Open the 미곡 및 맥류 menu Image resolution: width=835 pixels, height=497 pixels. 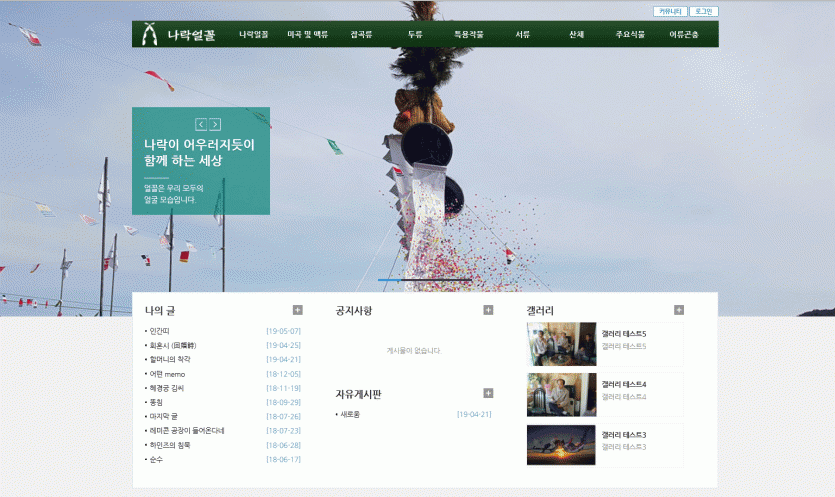pos(307,34)
